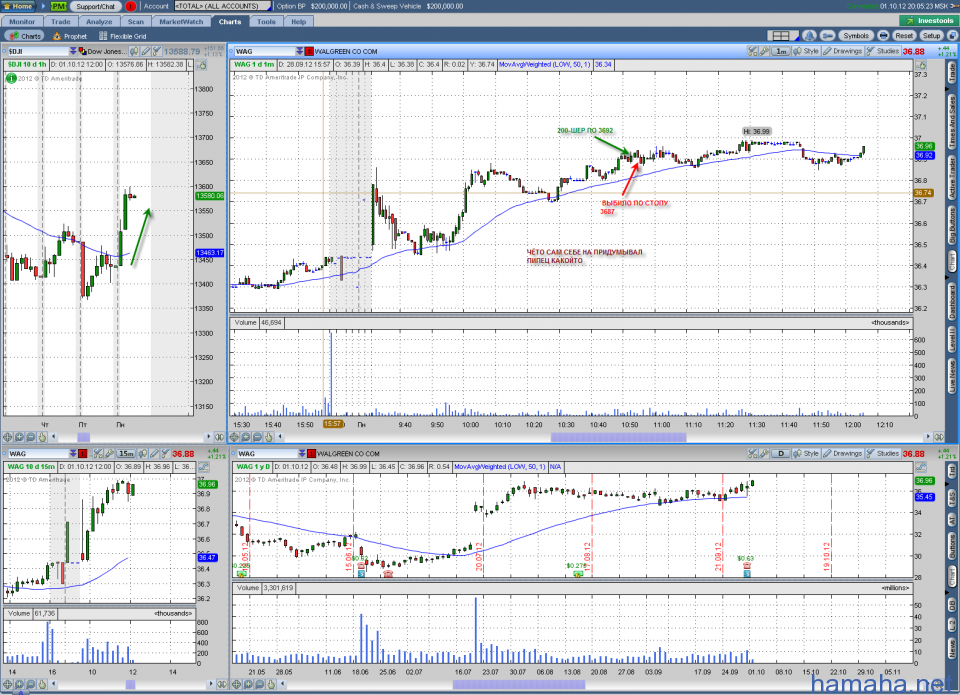
Task: Click the scroll left arrow under $DJI chart
Action: [54, 437]
